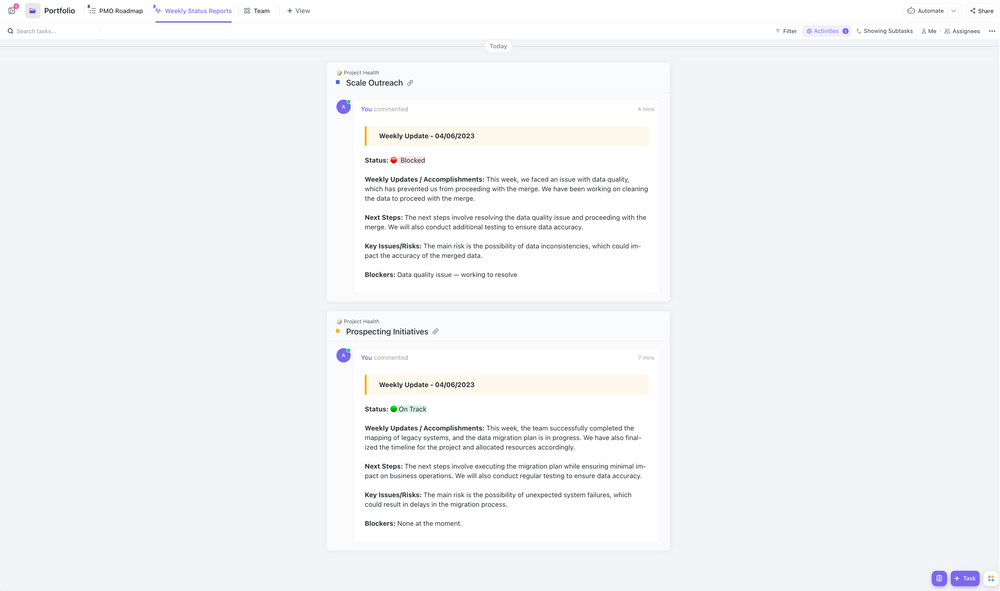Open the Assignees dropdown

click(x=962, y=31)
